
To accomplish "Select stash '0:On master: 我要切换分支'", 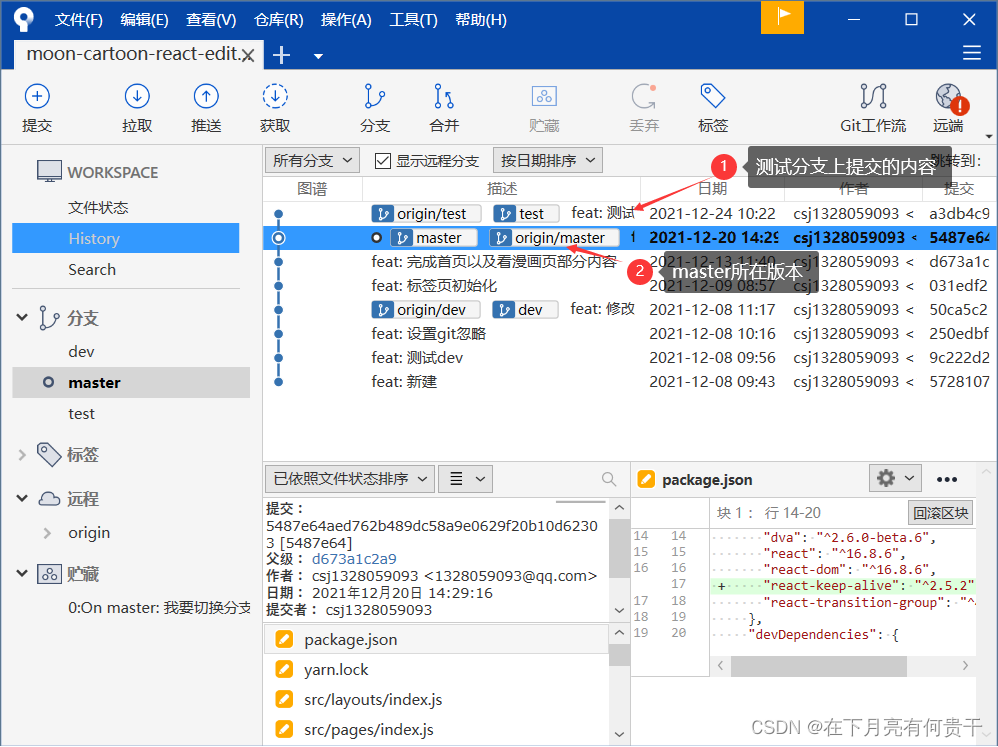I will (x=159, y=608).
